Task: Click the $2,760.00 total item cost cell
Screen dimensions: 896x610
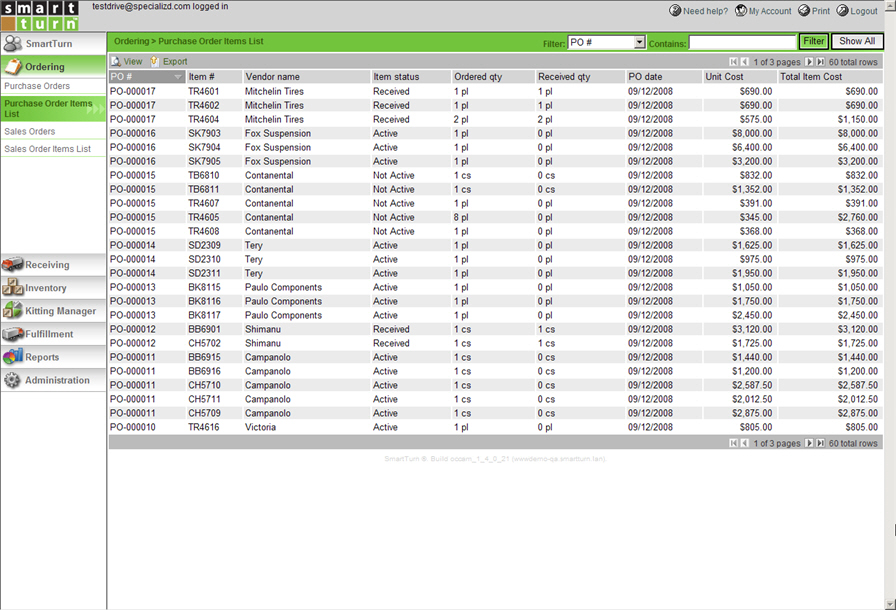Action: pyautogui.click(x=858, y=217)
